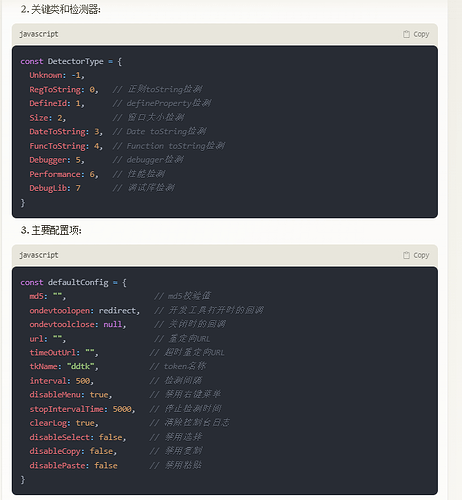This screenshot has height=500, width=462.
Task: Click the 'Unknown: -1,' line
Action: click(x=57, y=75)
